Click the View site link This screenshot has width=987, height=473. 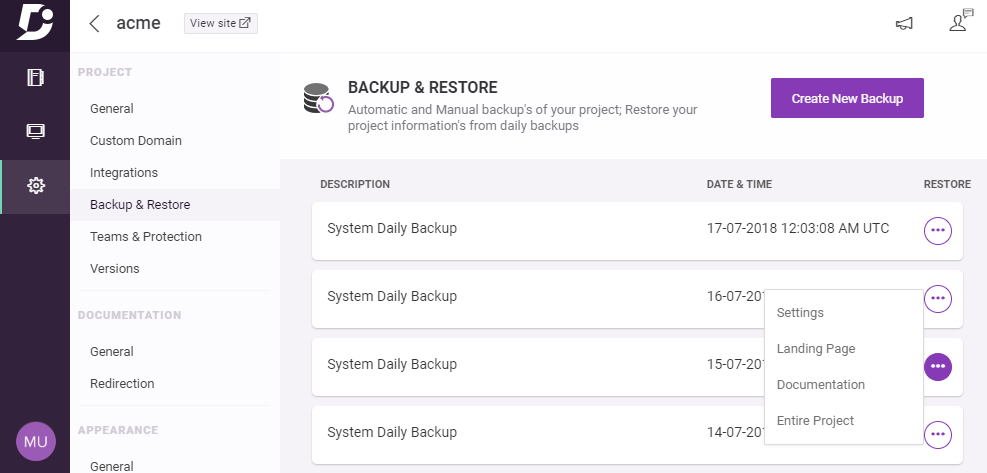[x=220, y=23]
